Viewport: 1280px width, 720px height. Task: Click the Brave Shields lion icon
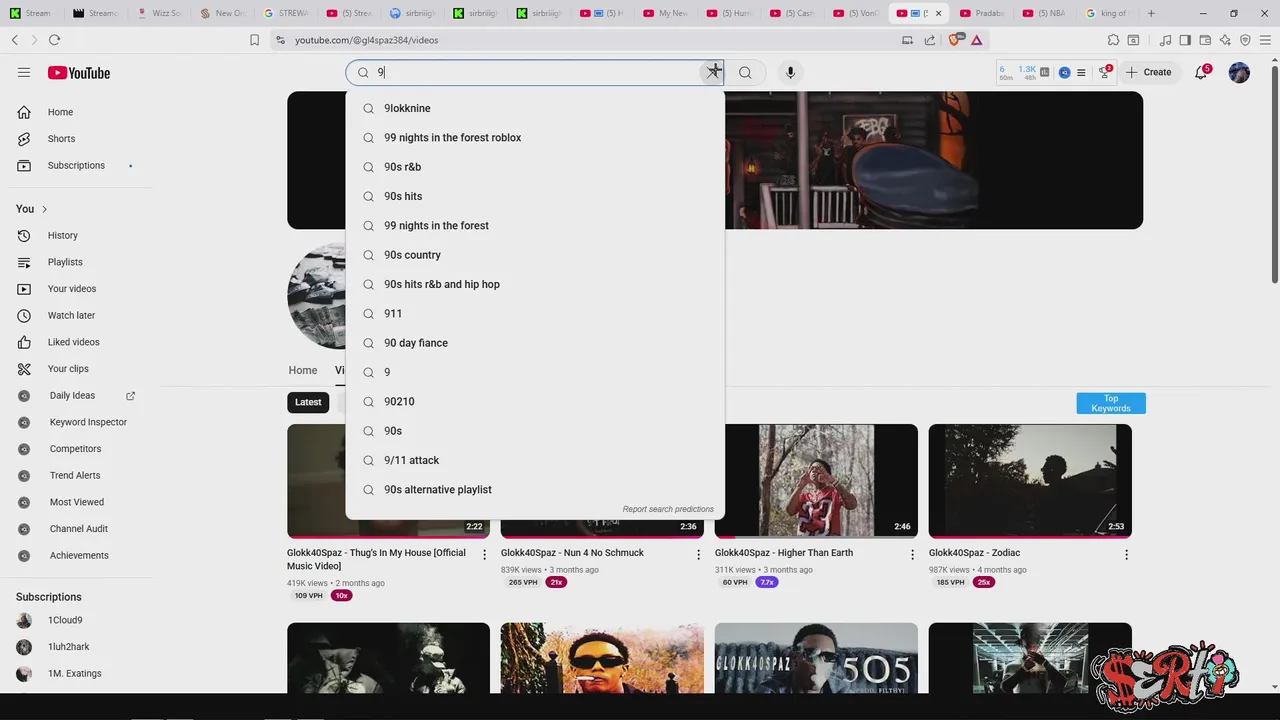pyautogui.click(x=955, y=40)
